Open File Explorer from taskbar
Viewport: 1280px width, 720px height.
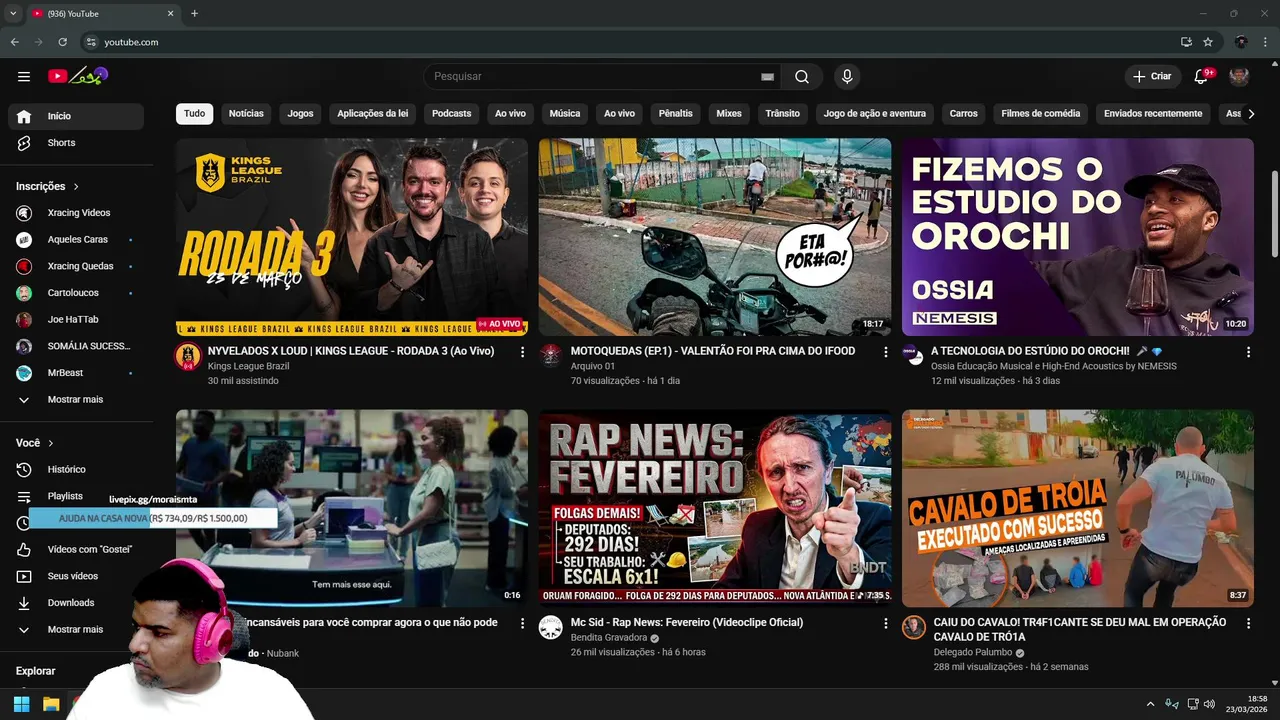51,704
